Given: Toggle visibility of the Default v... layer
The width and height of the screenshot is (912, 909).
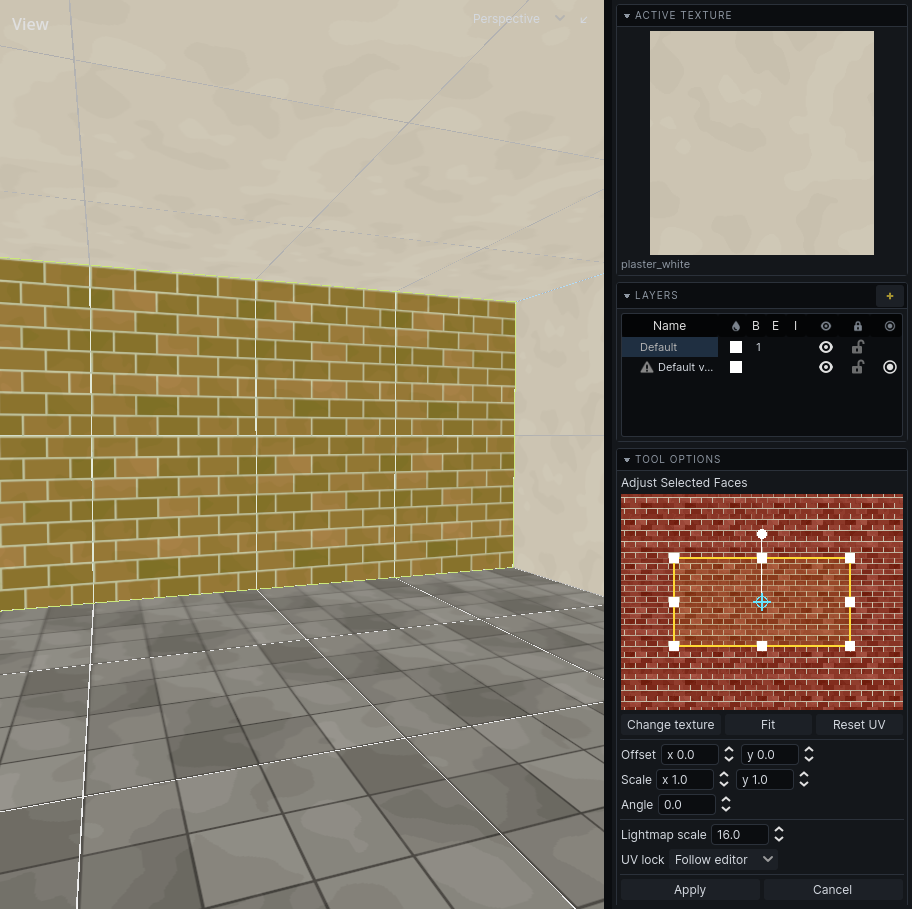Looking at the screenshot, I should click(x=825, y=367).
